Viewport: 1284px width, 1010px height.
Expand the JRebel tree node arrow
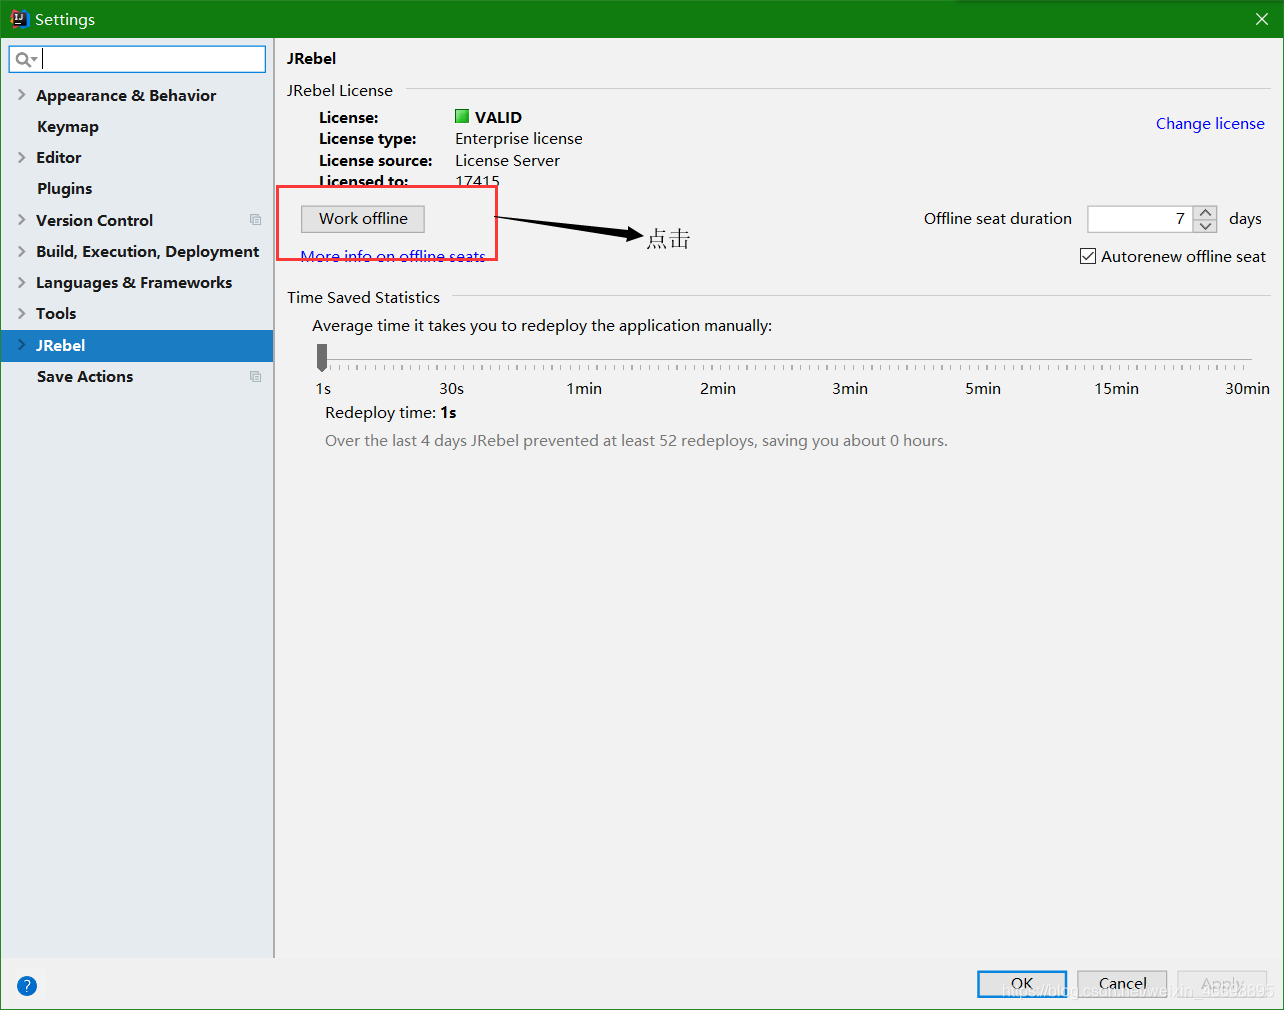point(21,345)
